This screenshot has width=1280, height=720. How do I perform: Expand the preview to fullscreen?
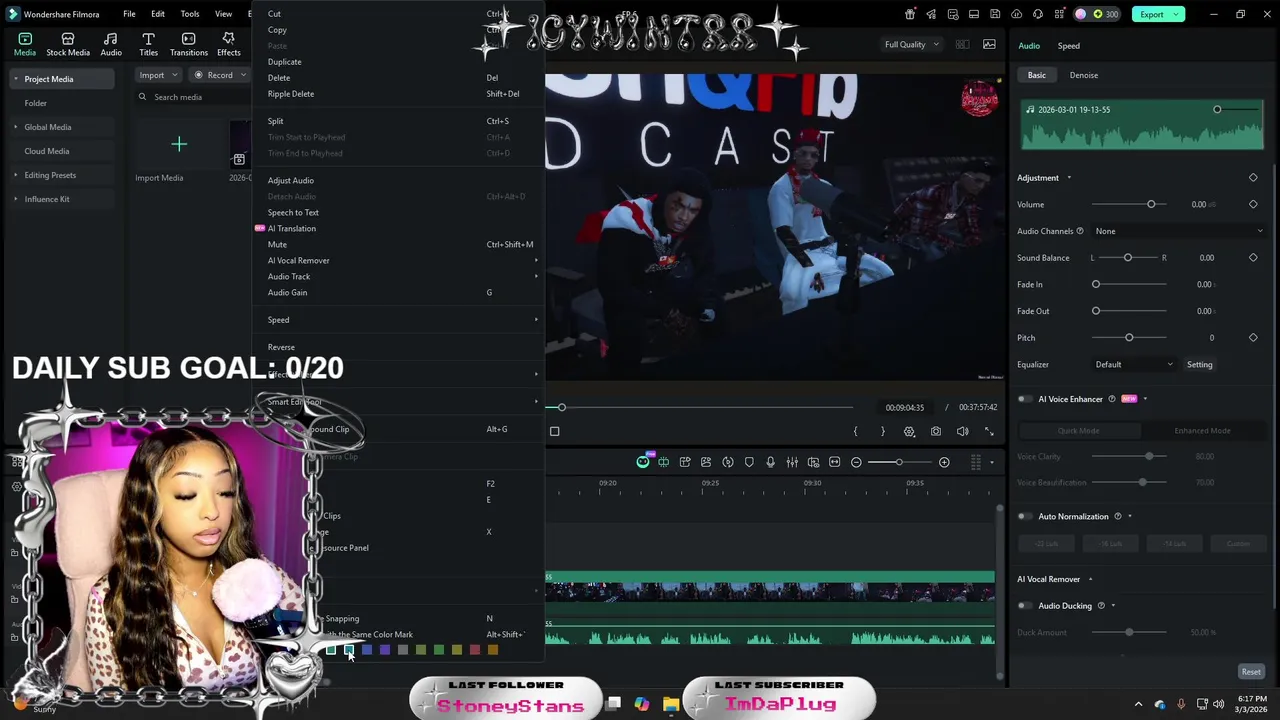tap(989, 431)
